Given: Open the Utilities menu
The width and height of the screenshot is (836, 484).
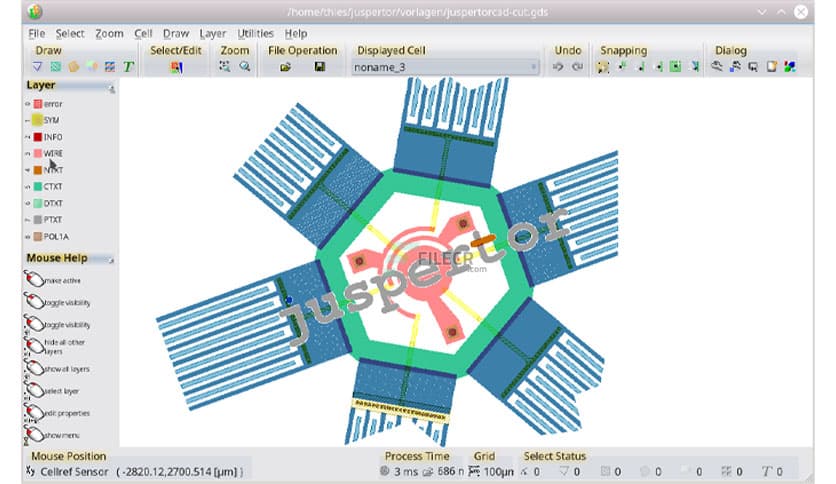Looking at the screenshot, I should [255, 34].
